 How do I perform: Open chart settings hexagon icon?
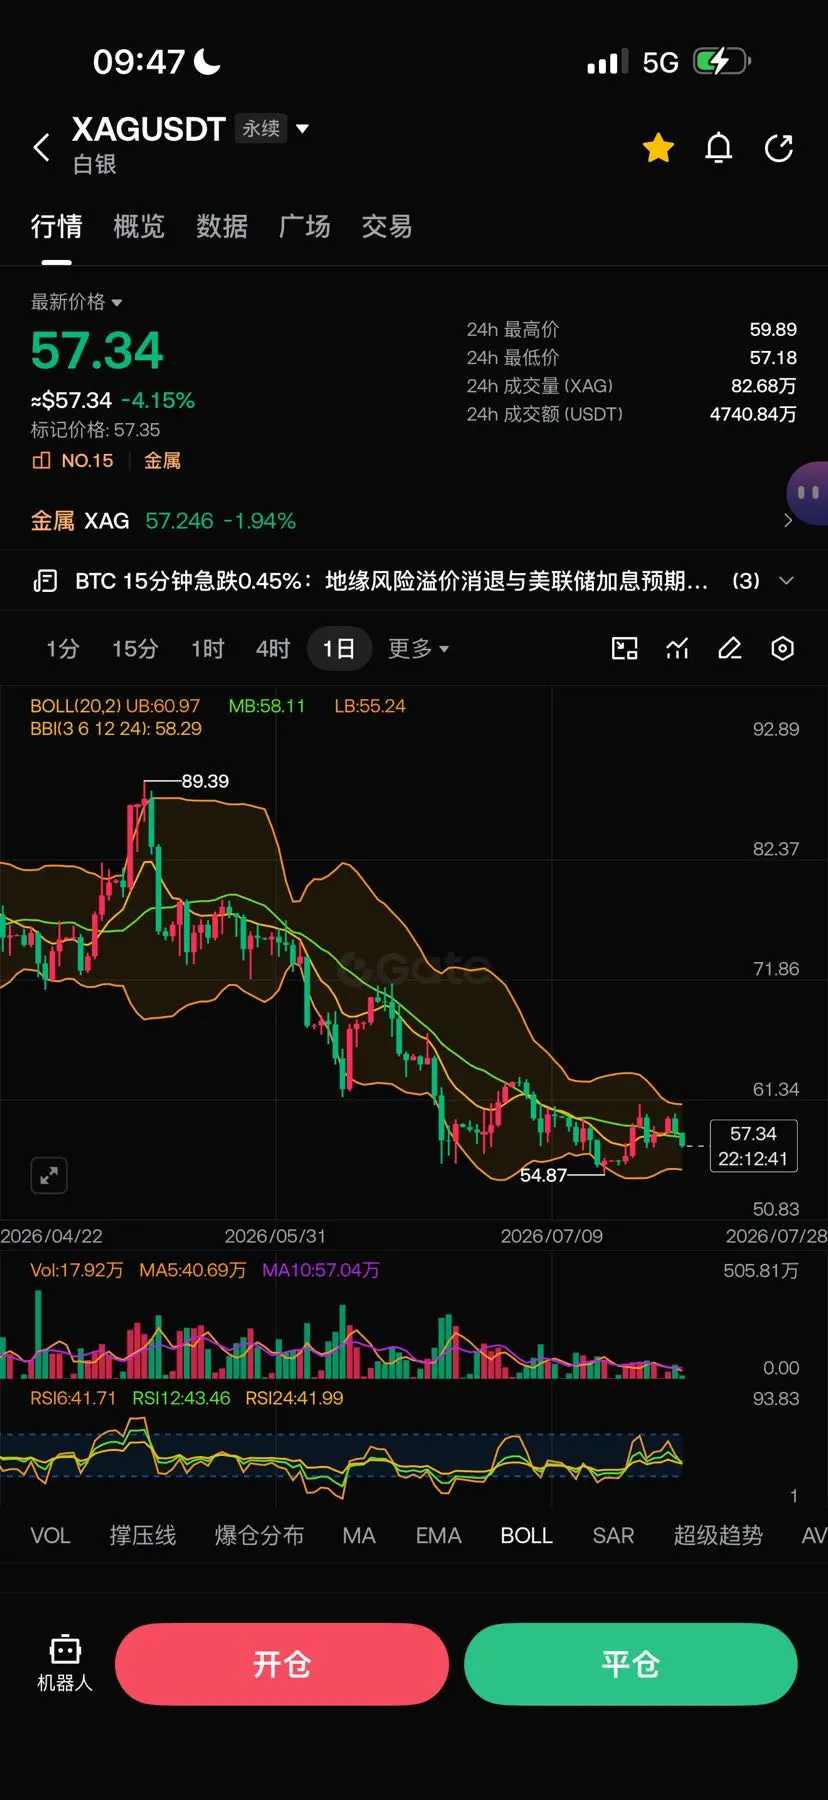point(783,649)
